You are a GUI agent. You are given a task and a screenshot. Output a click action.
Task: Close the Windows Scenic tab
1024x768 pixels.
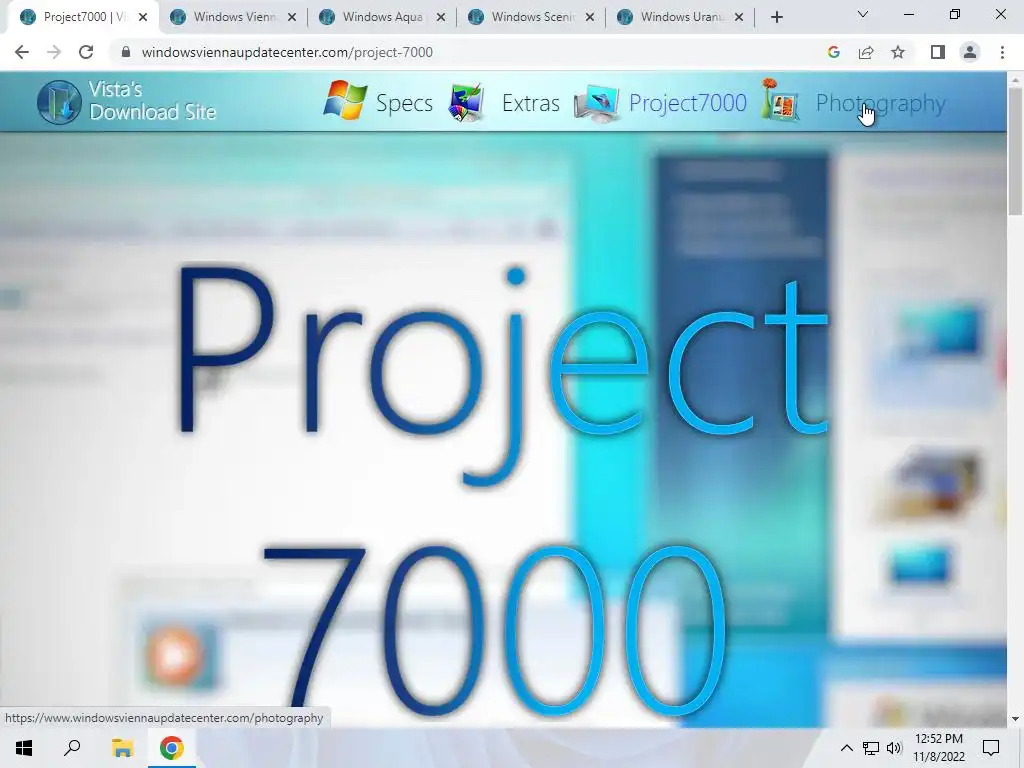coord(590,17)
